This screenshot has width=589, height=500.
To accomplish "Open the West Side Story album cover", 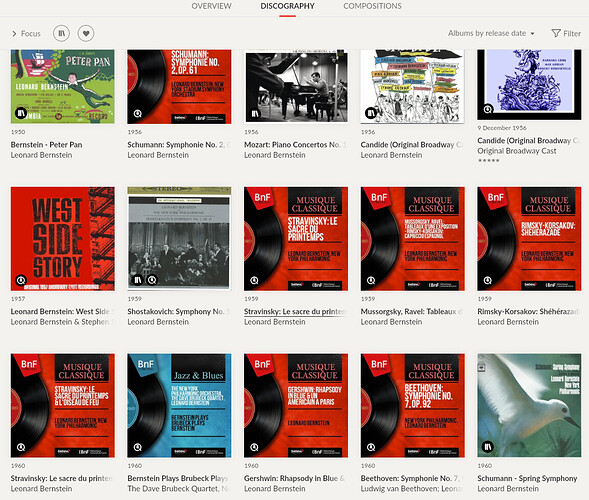I will click(63, 239).
